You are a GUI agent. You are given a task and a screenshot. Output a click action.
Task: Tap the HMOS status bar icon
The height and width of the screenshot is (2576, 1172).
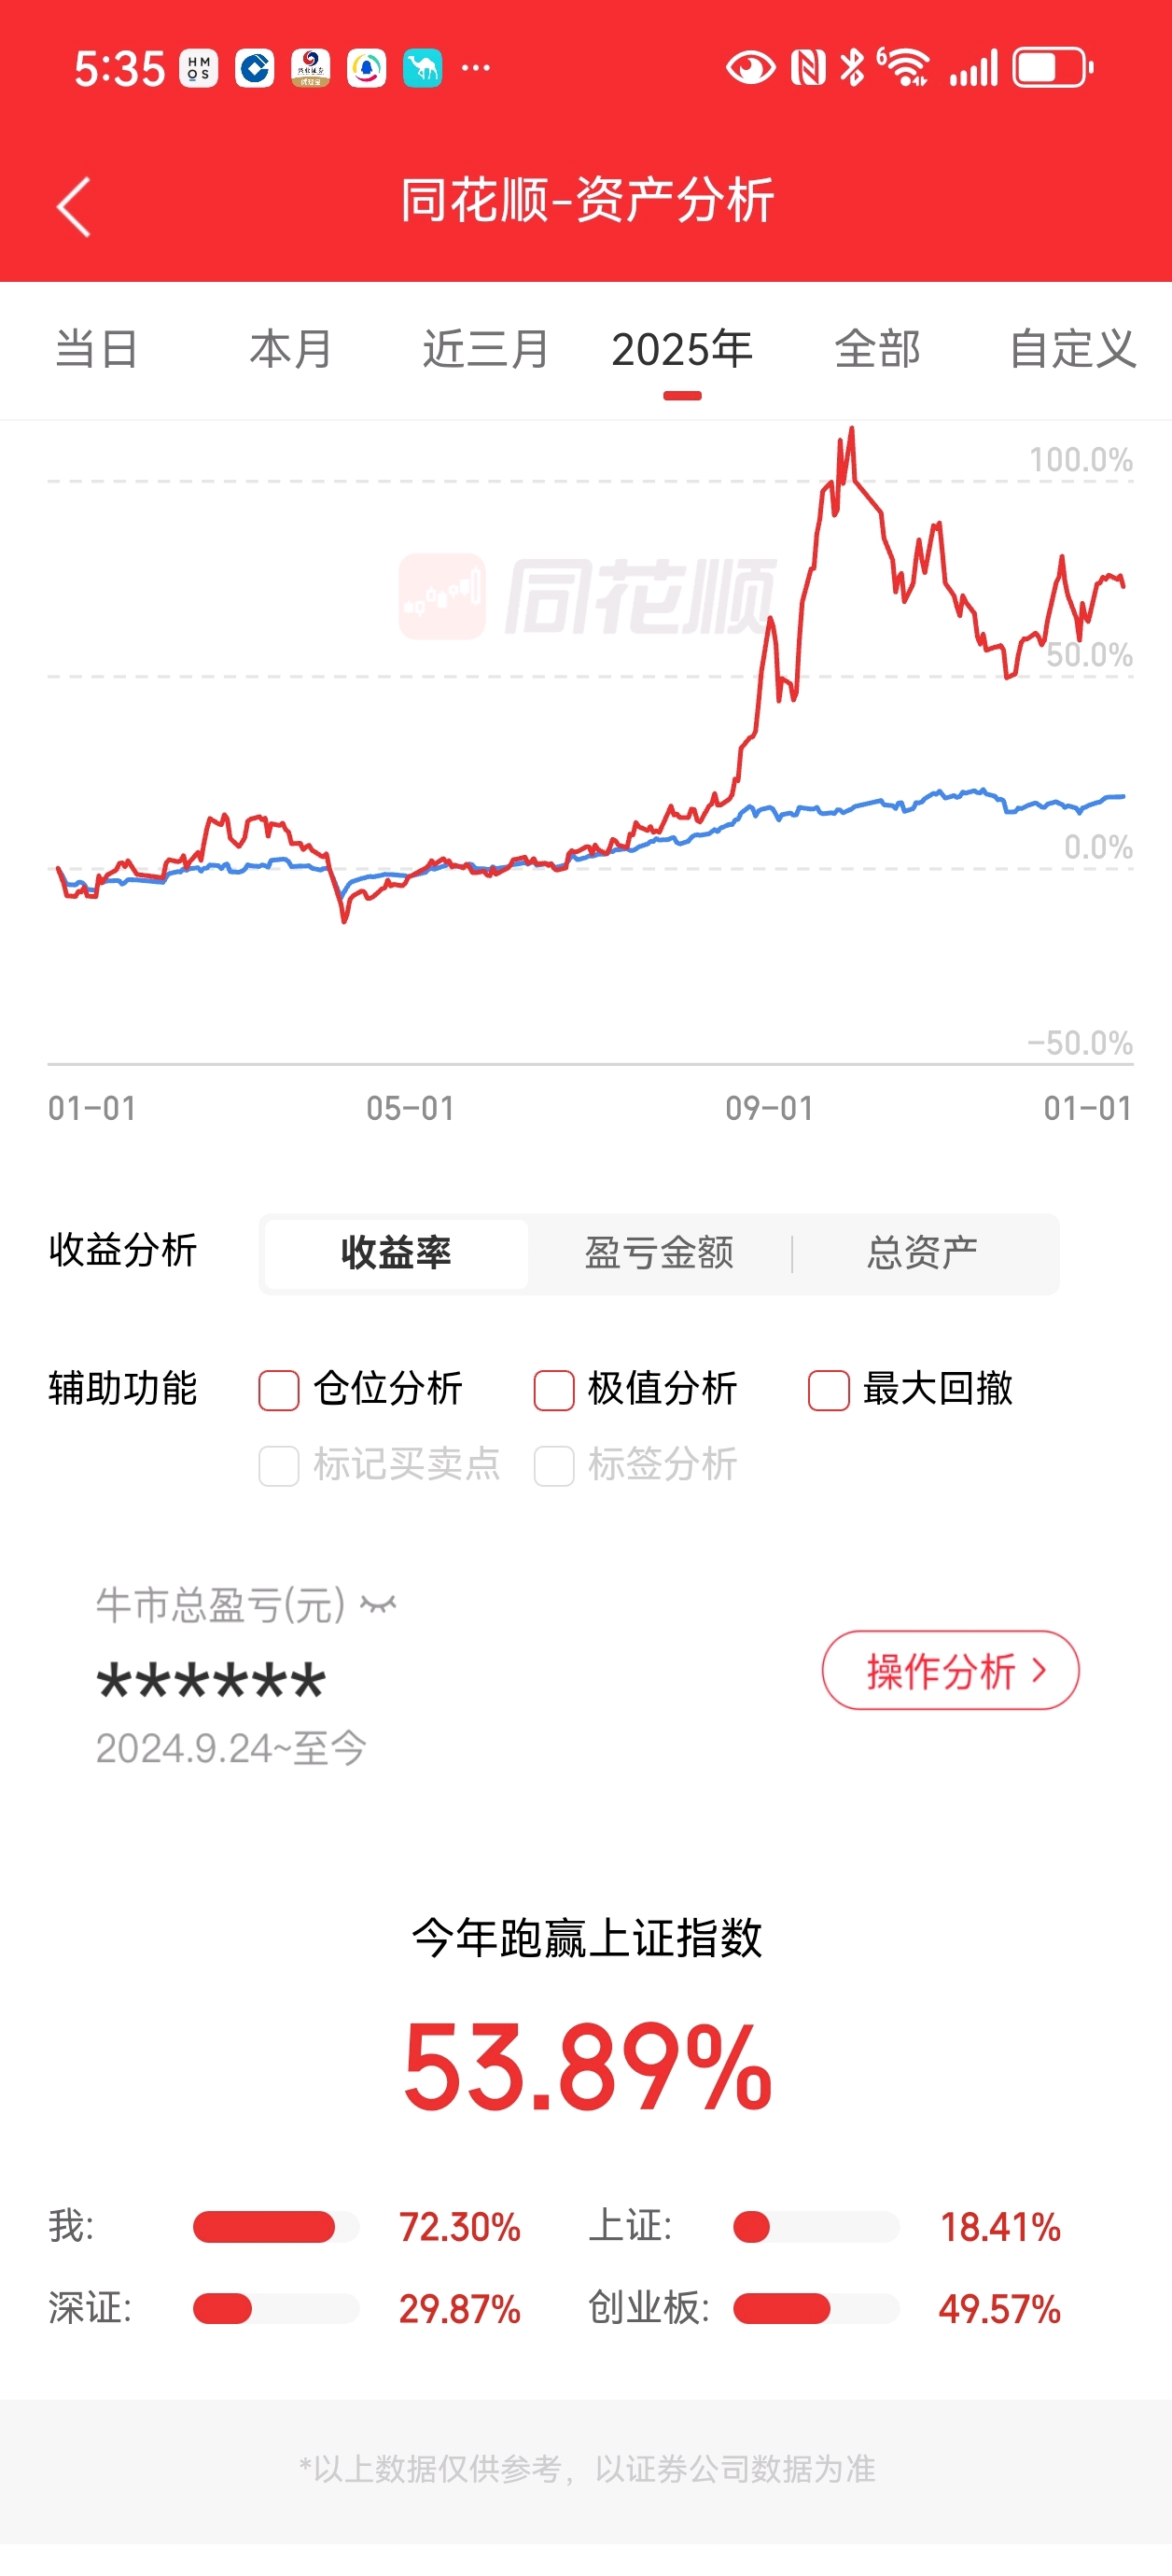tap(198, 69)
